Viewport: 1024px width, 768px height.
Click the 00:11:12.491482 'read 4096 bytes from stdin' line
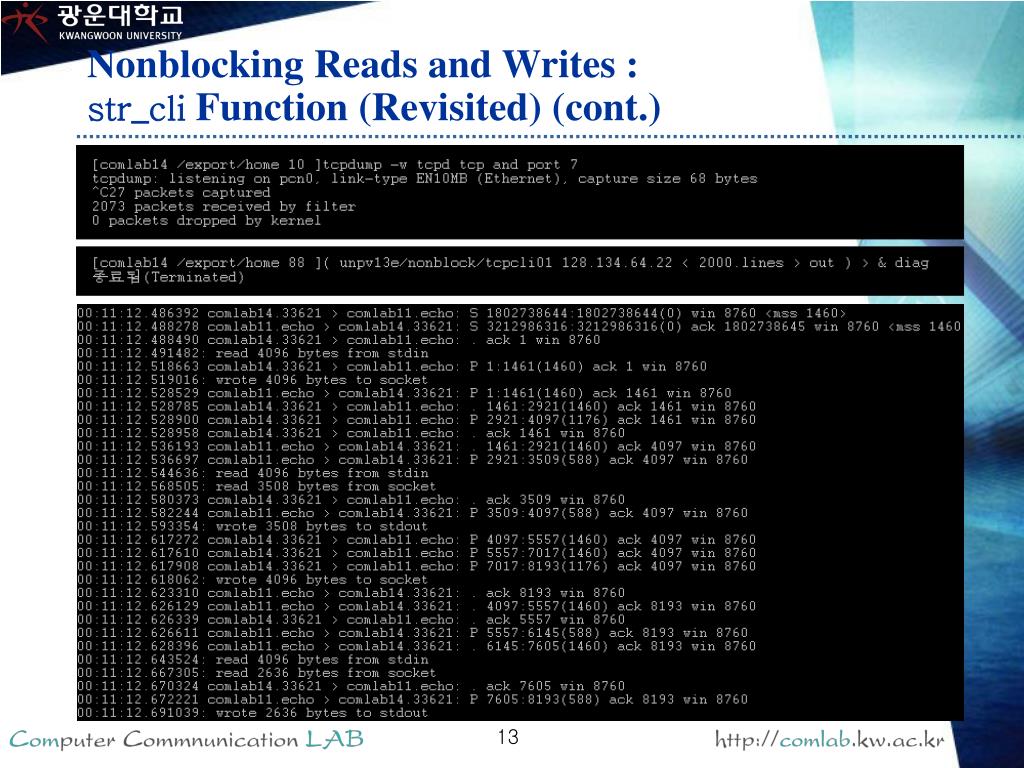253,353
